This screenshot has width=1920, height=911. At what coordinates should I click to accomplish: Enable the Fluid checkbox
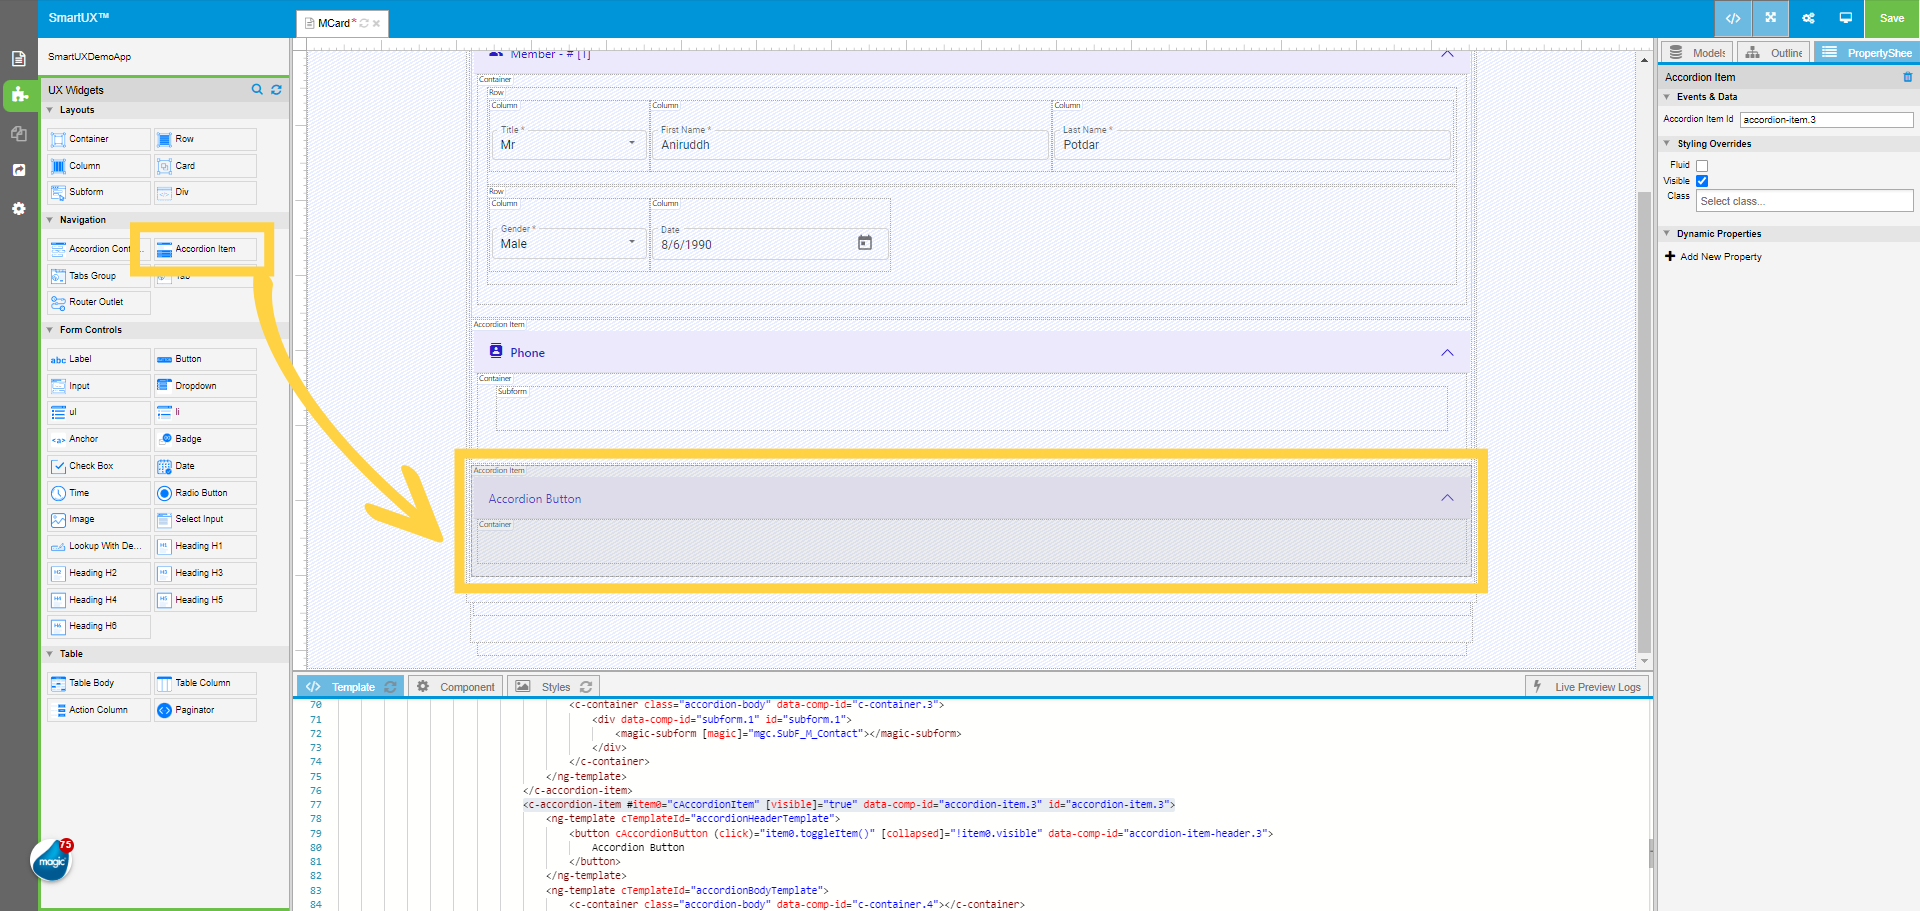click(x=1702, y=166)
